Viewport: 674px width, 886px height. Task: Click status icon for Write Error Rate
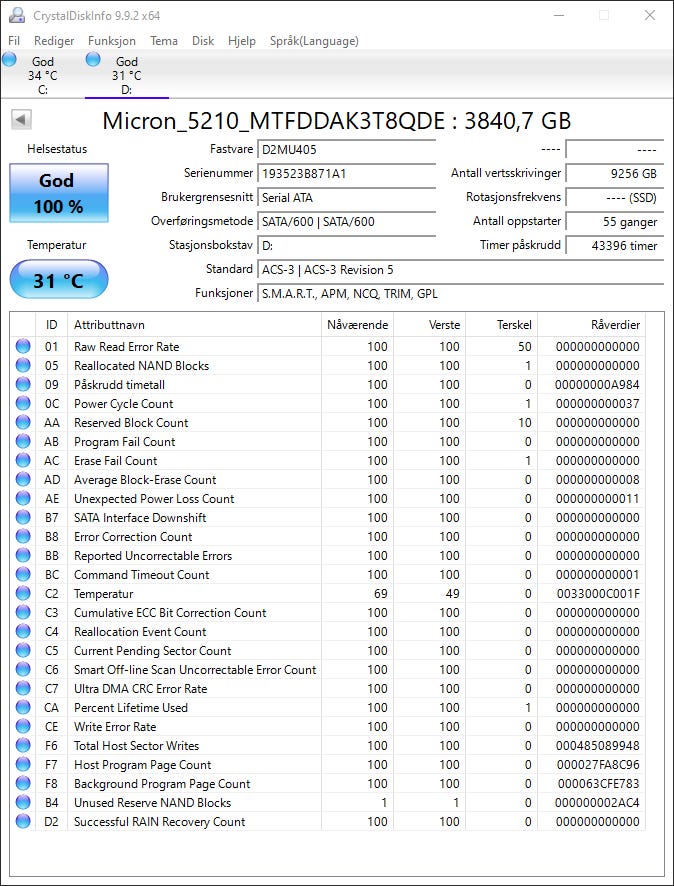point(23,726)
